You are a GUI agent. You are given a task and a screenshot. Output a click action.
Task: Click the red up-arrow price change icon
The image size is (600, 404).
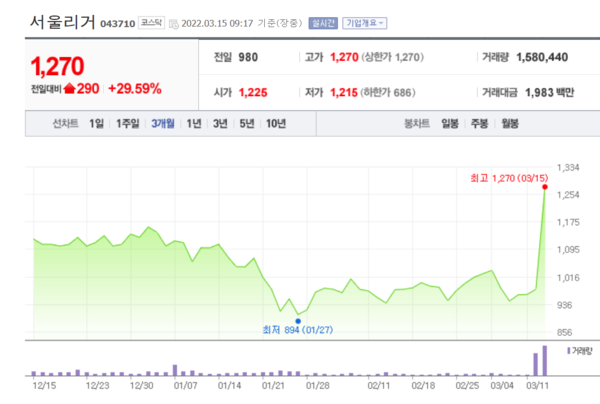click(69, 88)
